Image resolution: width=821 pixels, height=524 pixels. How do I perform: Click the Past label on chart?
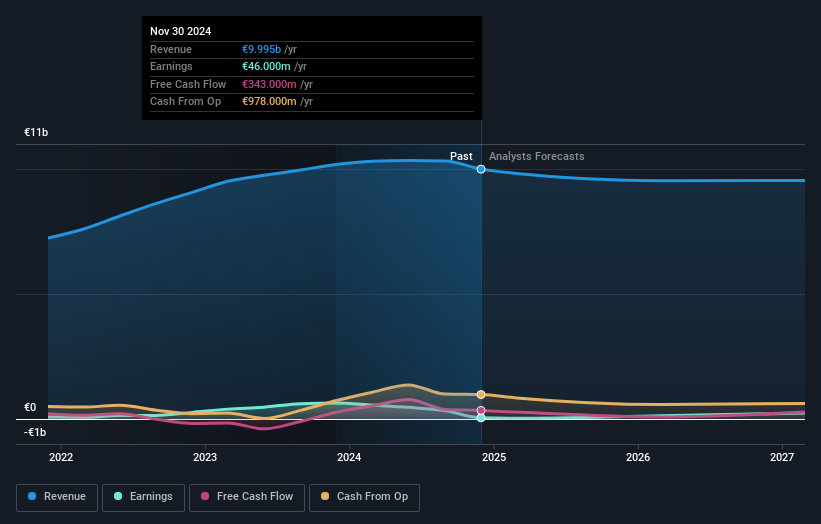pos(461,156)
